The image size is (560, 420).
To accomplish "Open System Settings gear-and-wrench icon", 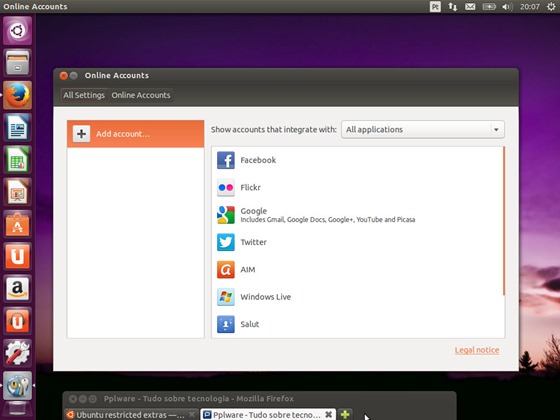I will pos(17,353).
